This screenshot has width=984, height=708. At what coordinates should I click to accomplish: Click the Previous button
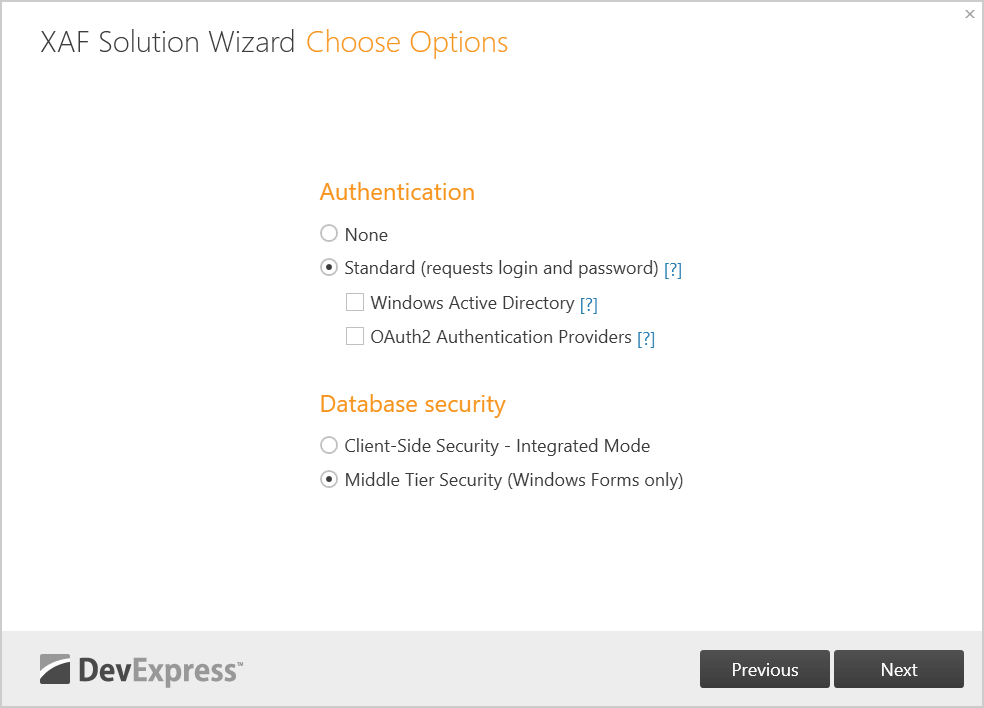tap(764, 668)
